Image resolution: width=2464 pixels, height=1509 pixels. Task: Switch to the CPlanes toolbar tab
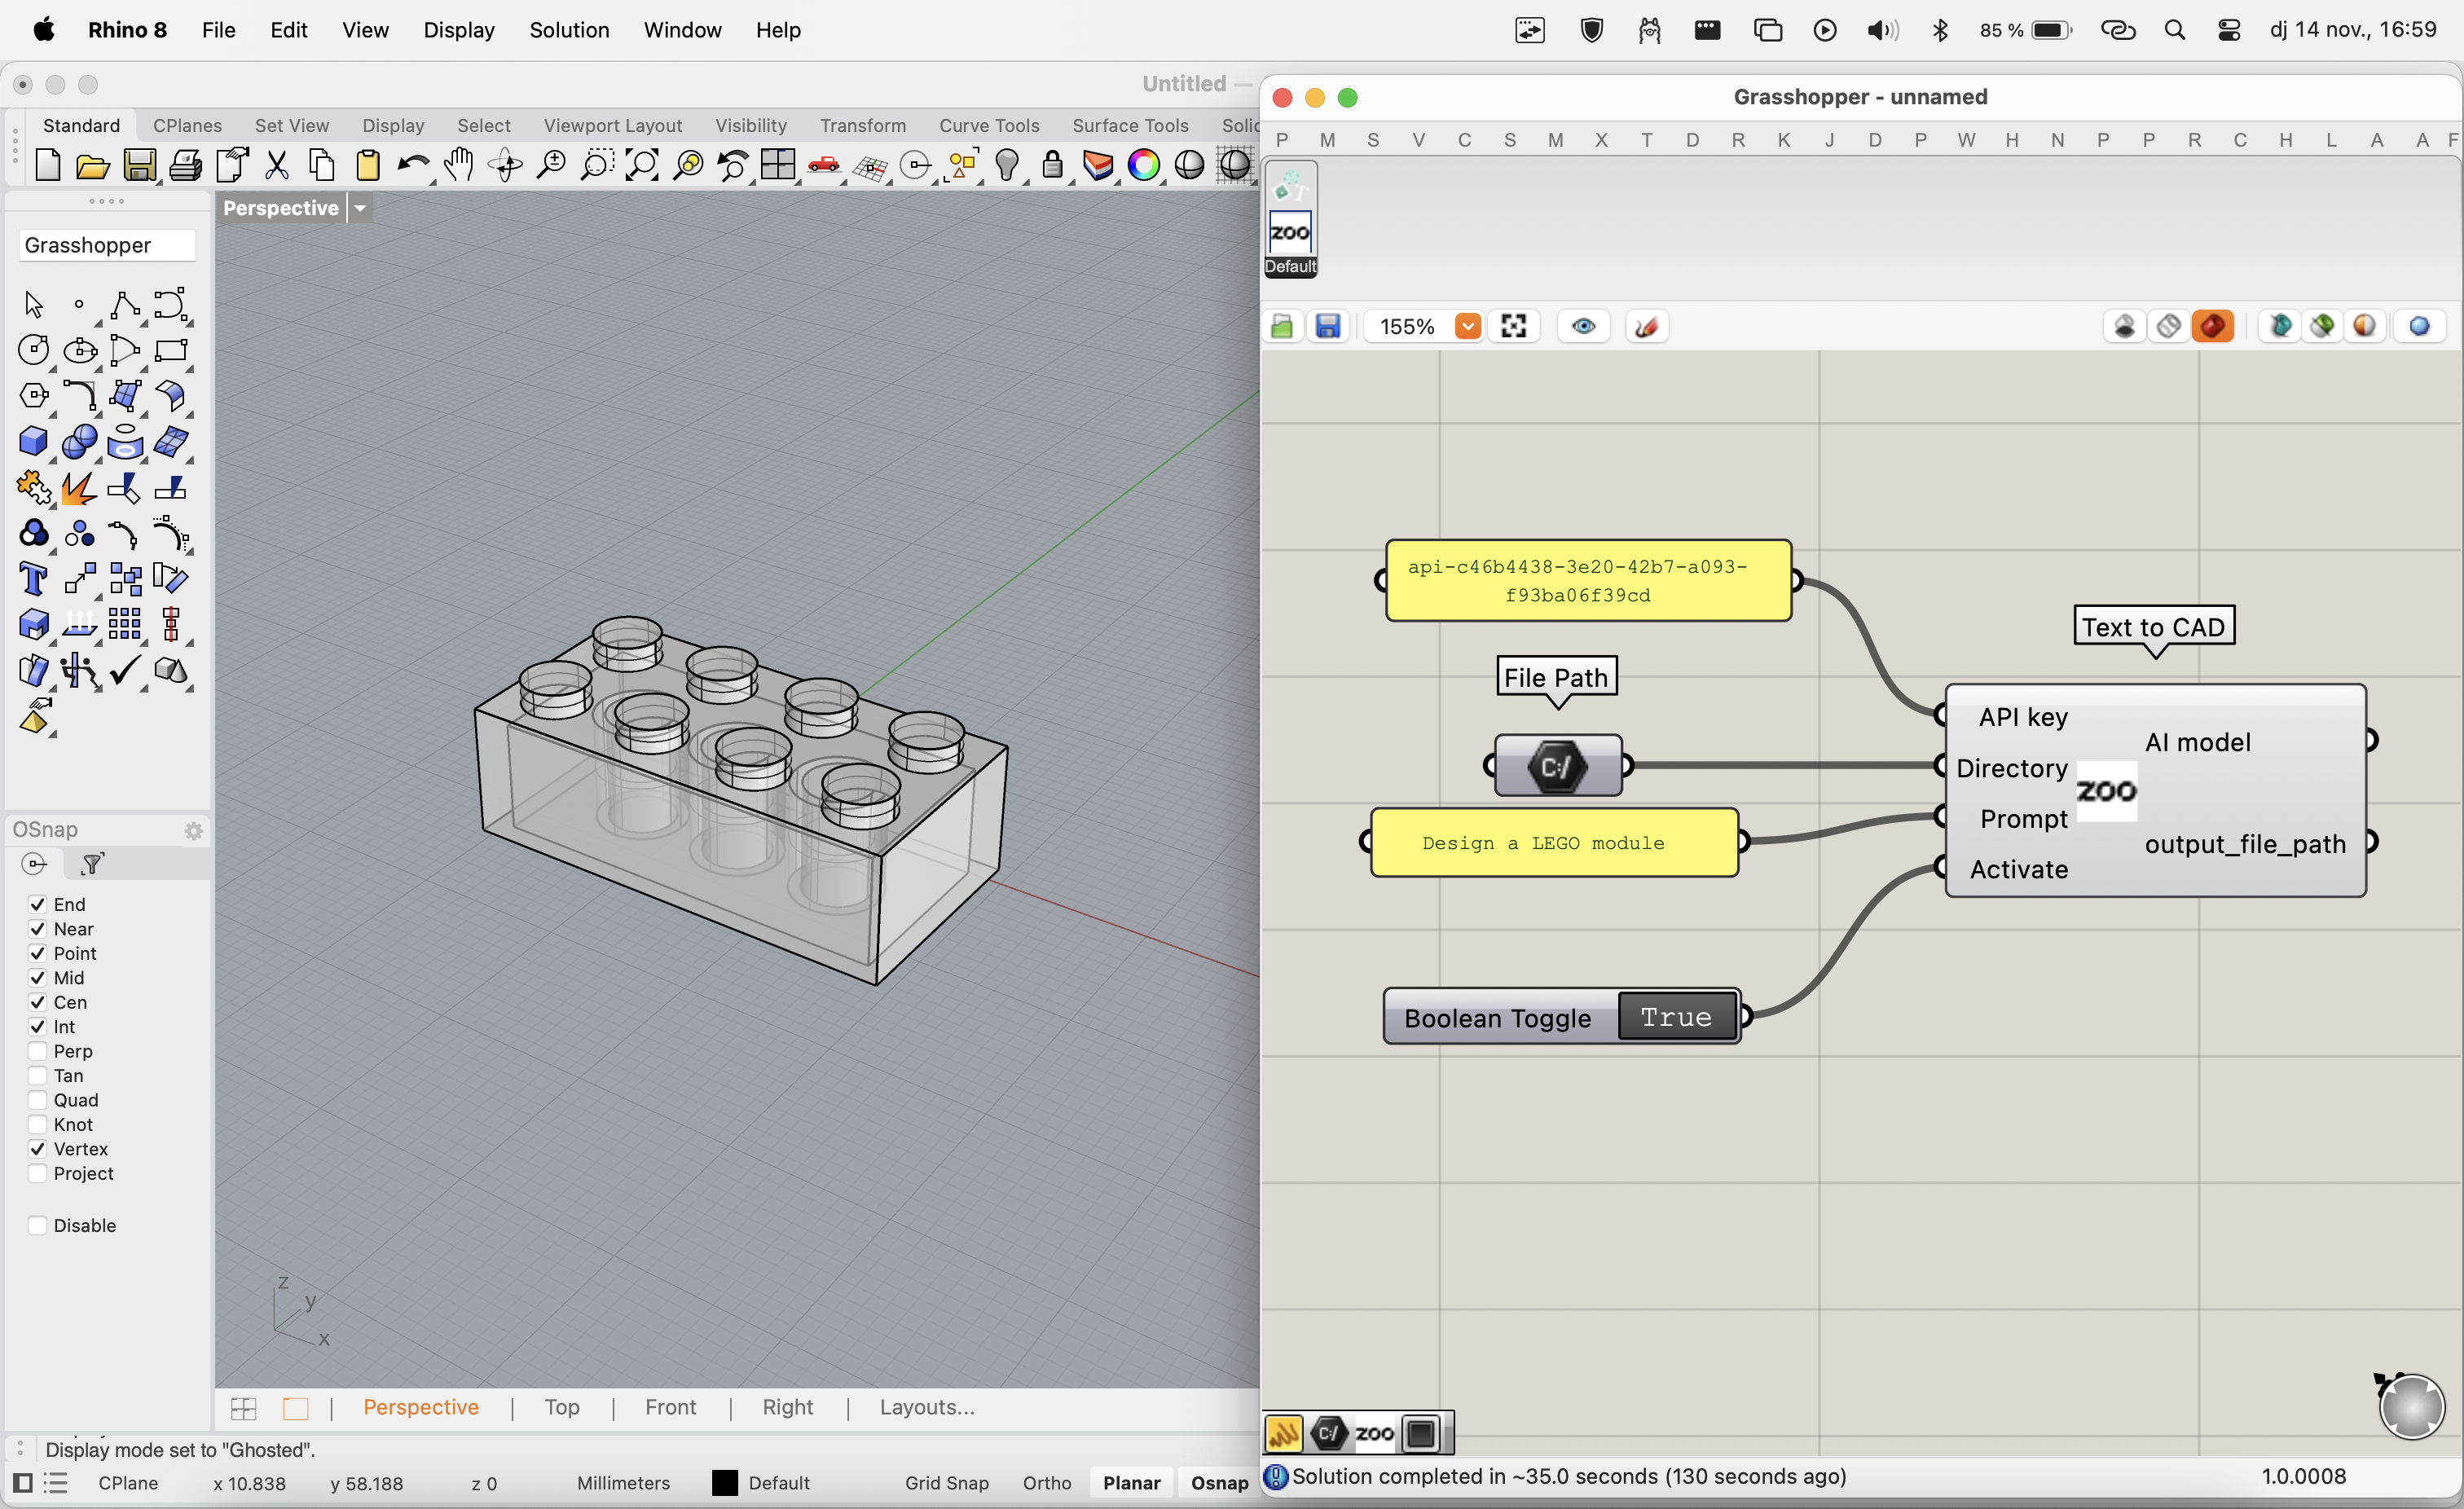pyautogui.click(x=187, y=126)
